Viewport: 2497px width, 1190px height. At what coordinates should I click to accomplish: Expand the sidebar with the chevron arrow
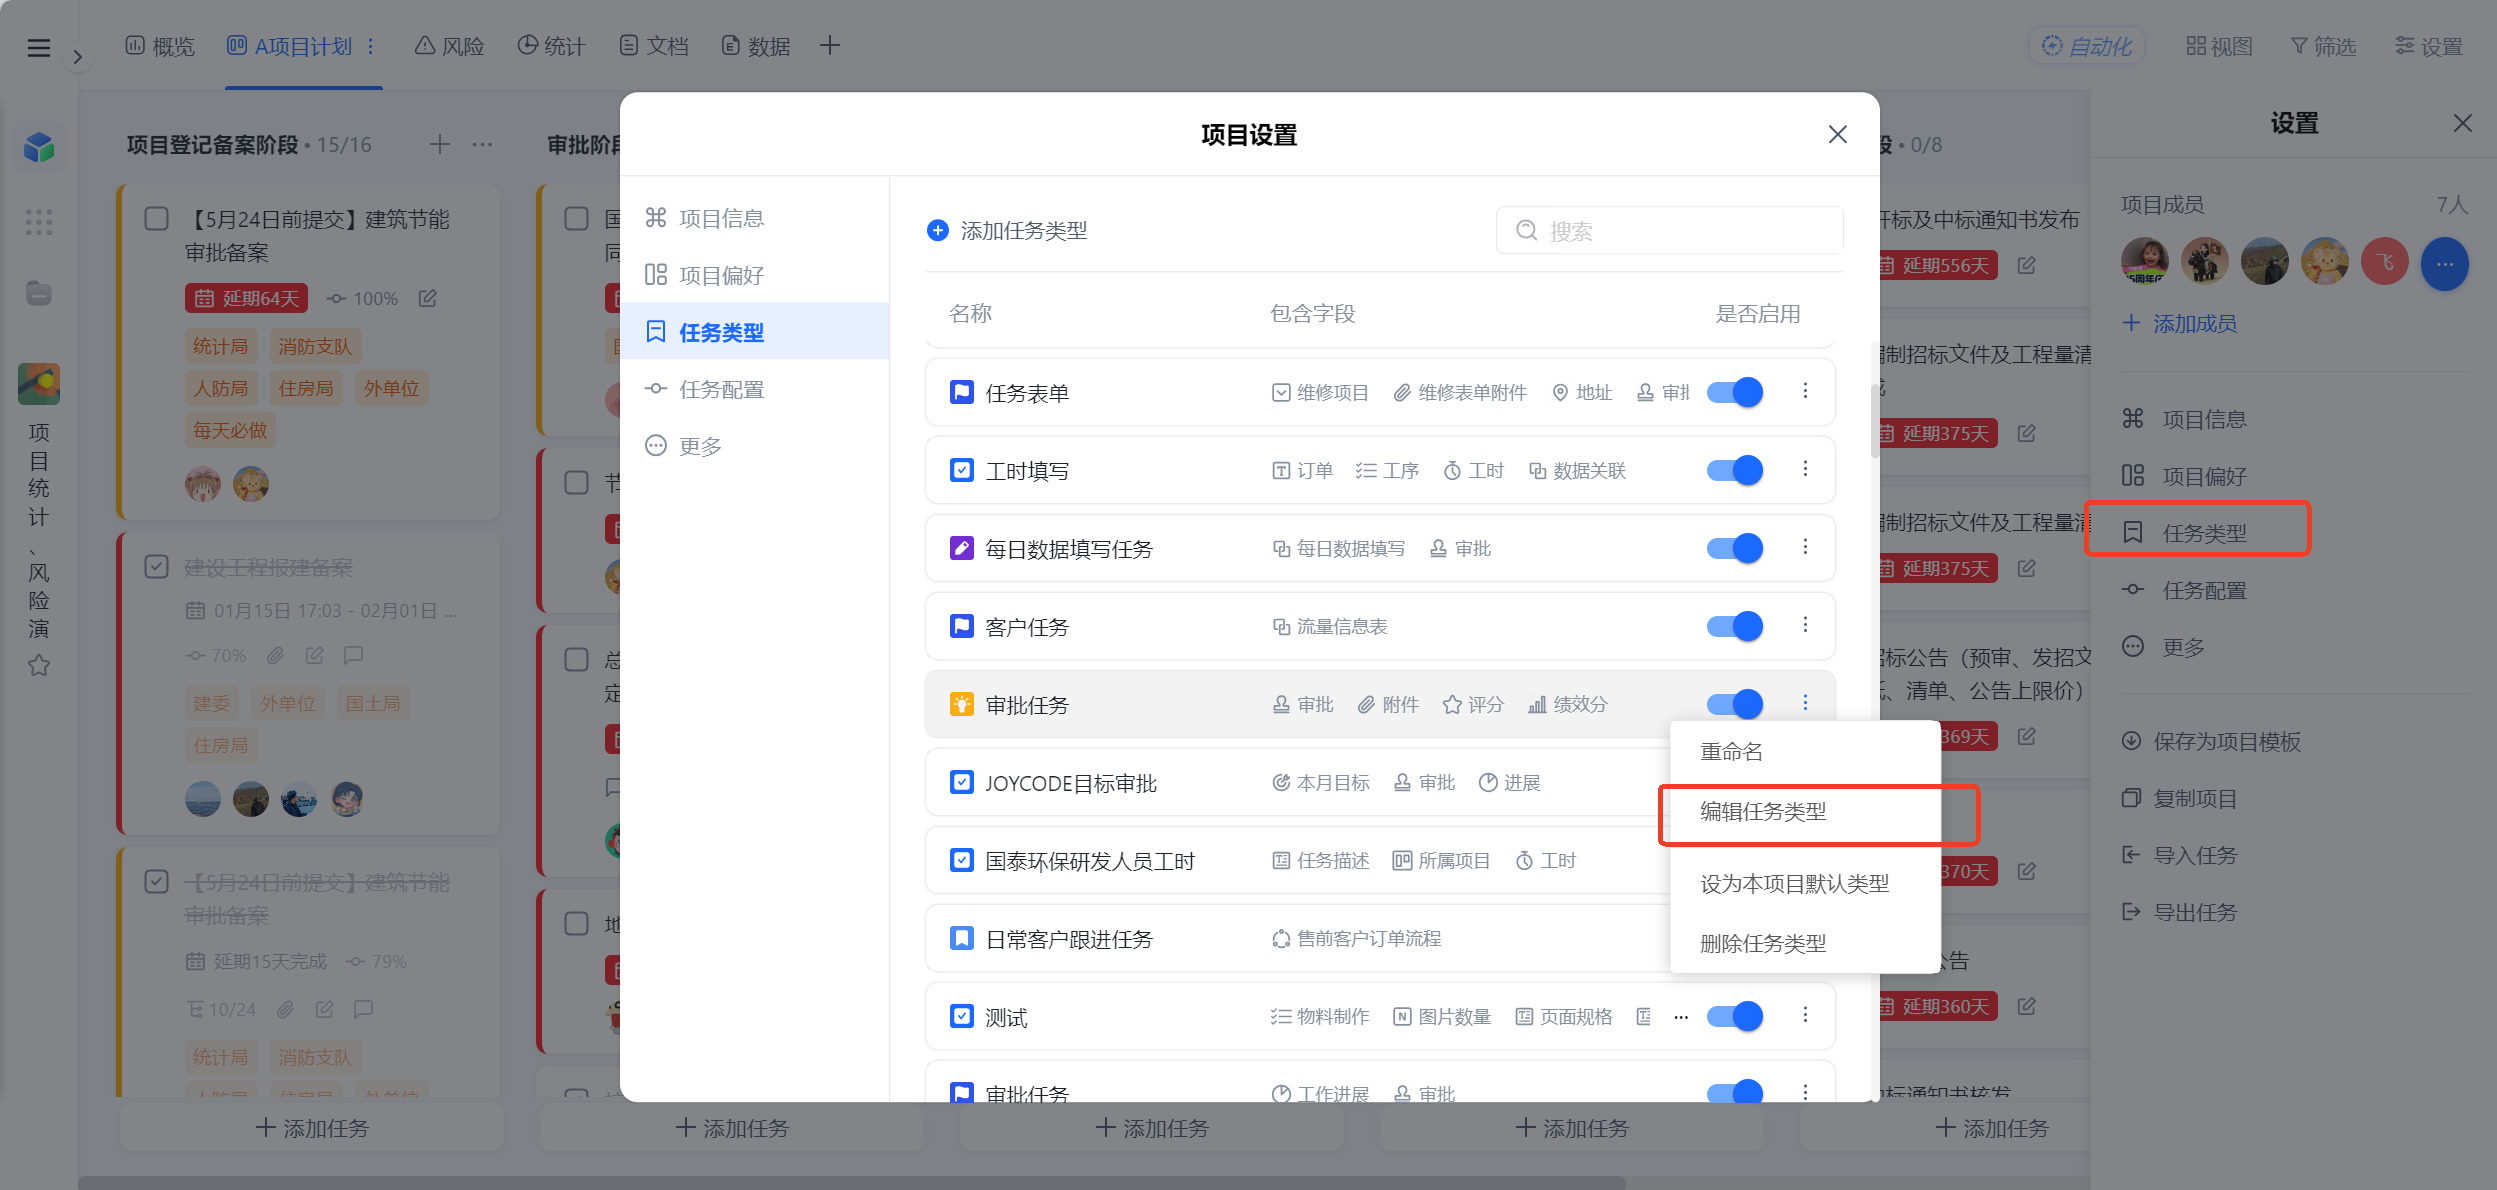pos(77,57)
